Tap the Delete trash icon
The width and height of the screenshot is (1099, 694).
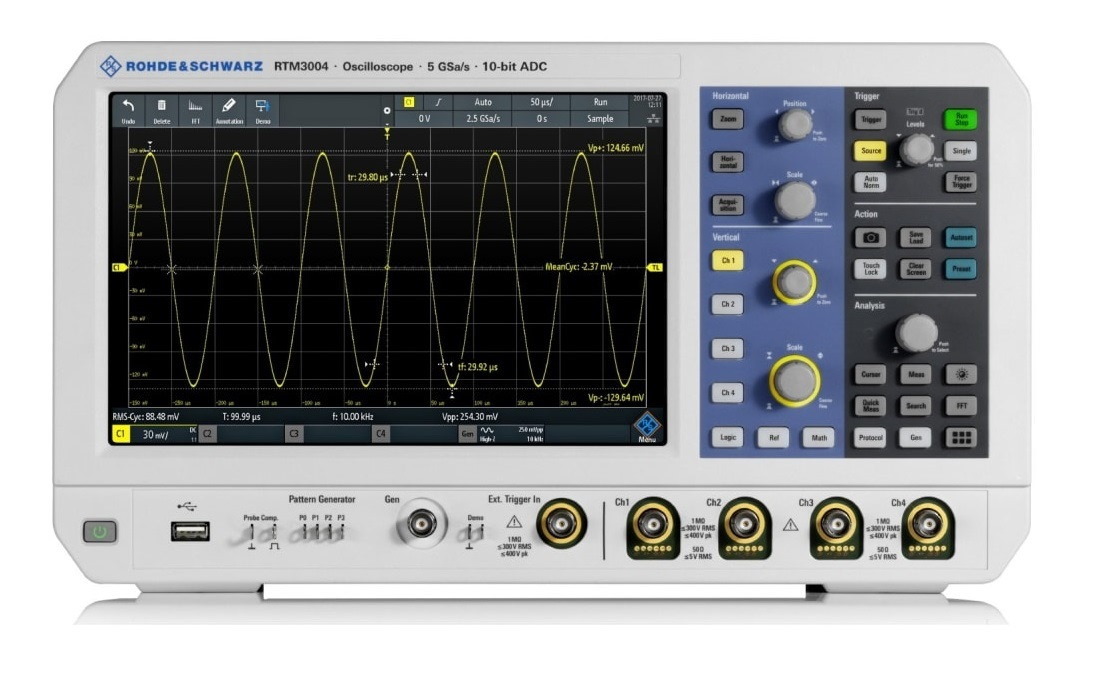pyautogui.click(x=161, y=108)
